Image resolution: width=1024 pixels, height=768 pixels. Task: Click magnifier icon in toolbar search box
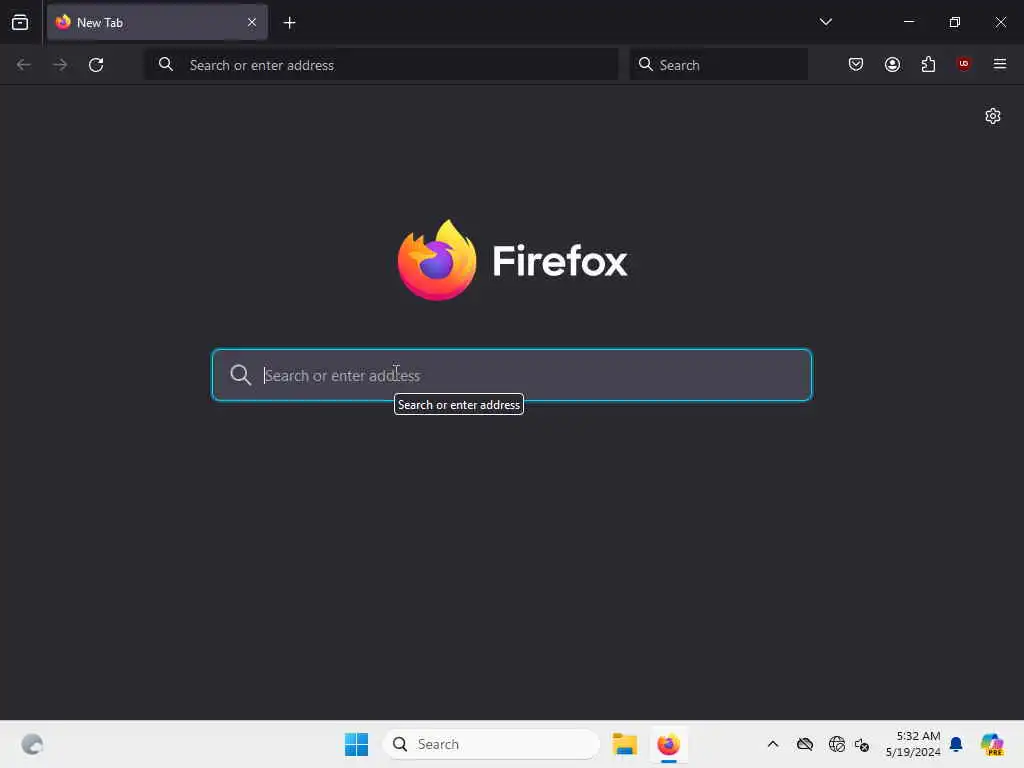pos(645,64)
